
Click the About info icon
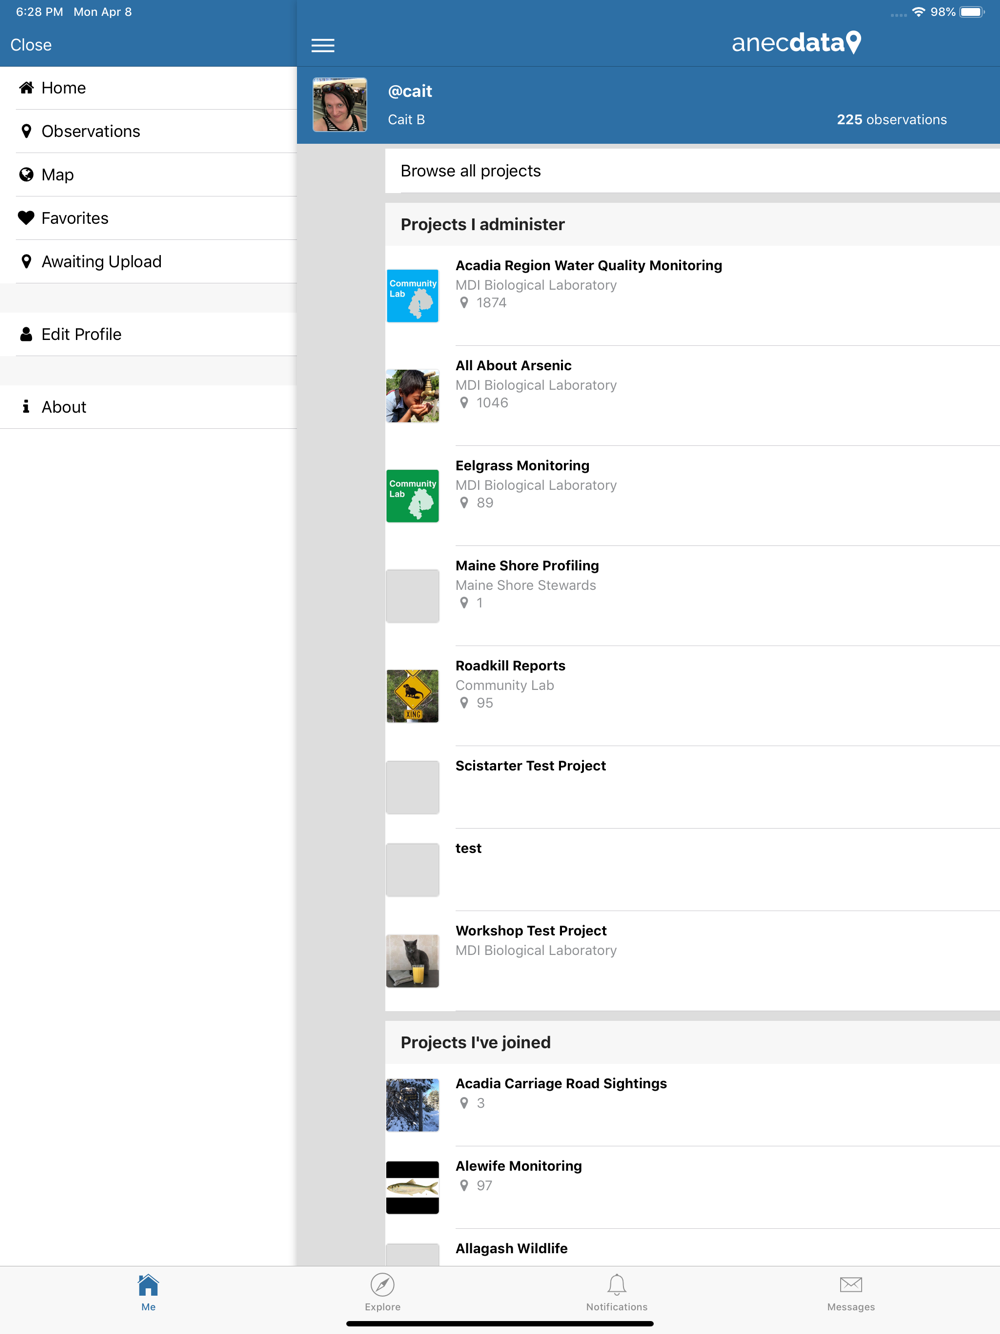coord(26,407)
